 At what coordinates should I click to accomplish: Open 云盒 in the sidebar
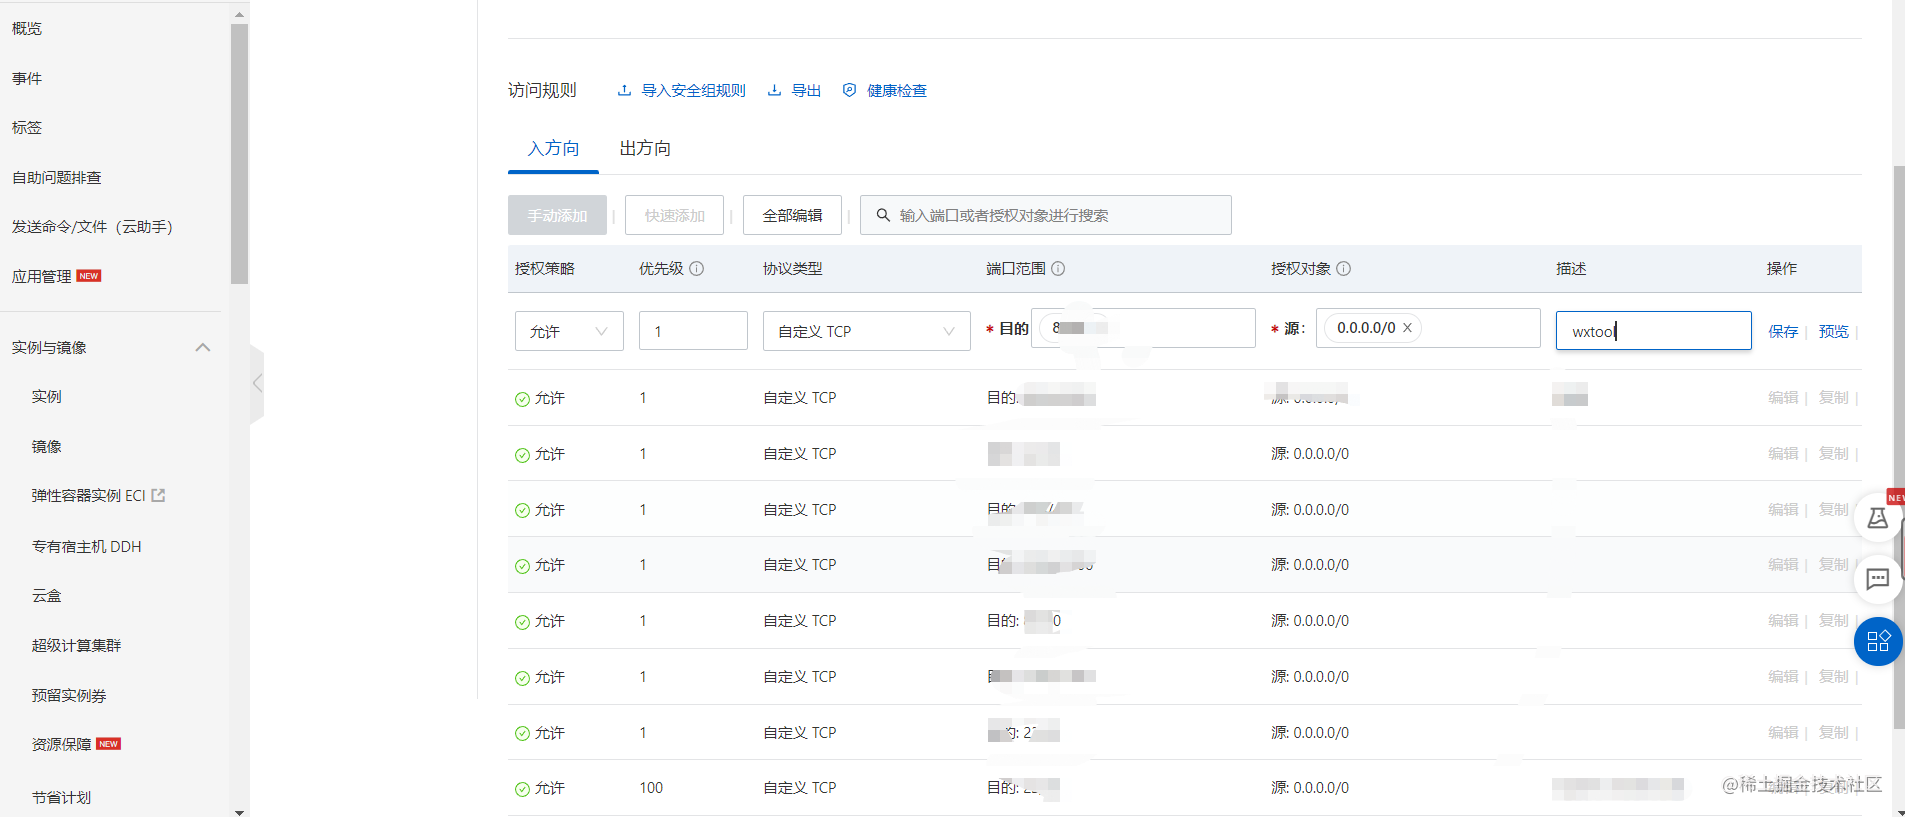tap(47, 596)
